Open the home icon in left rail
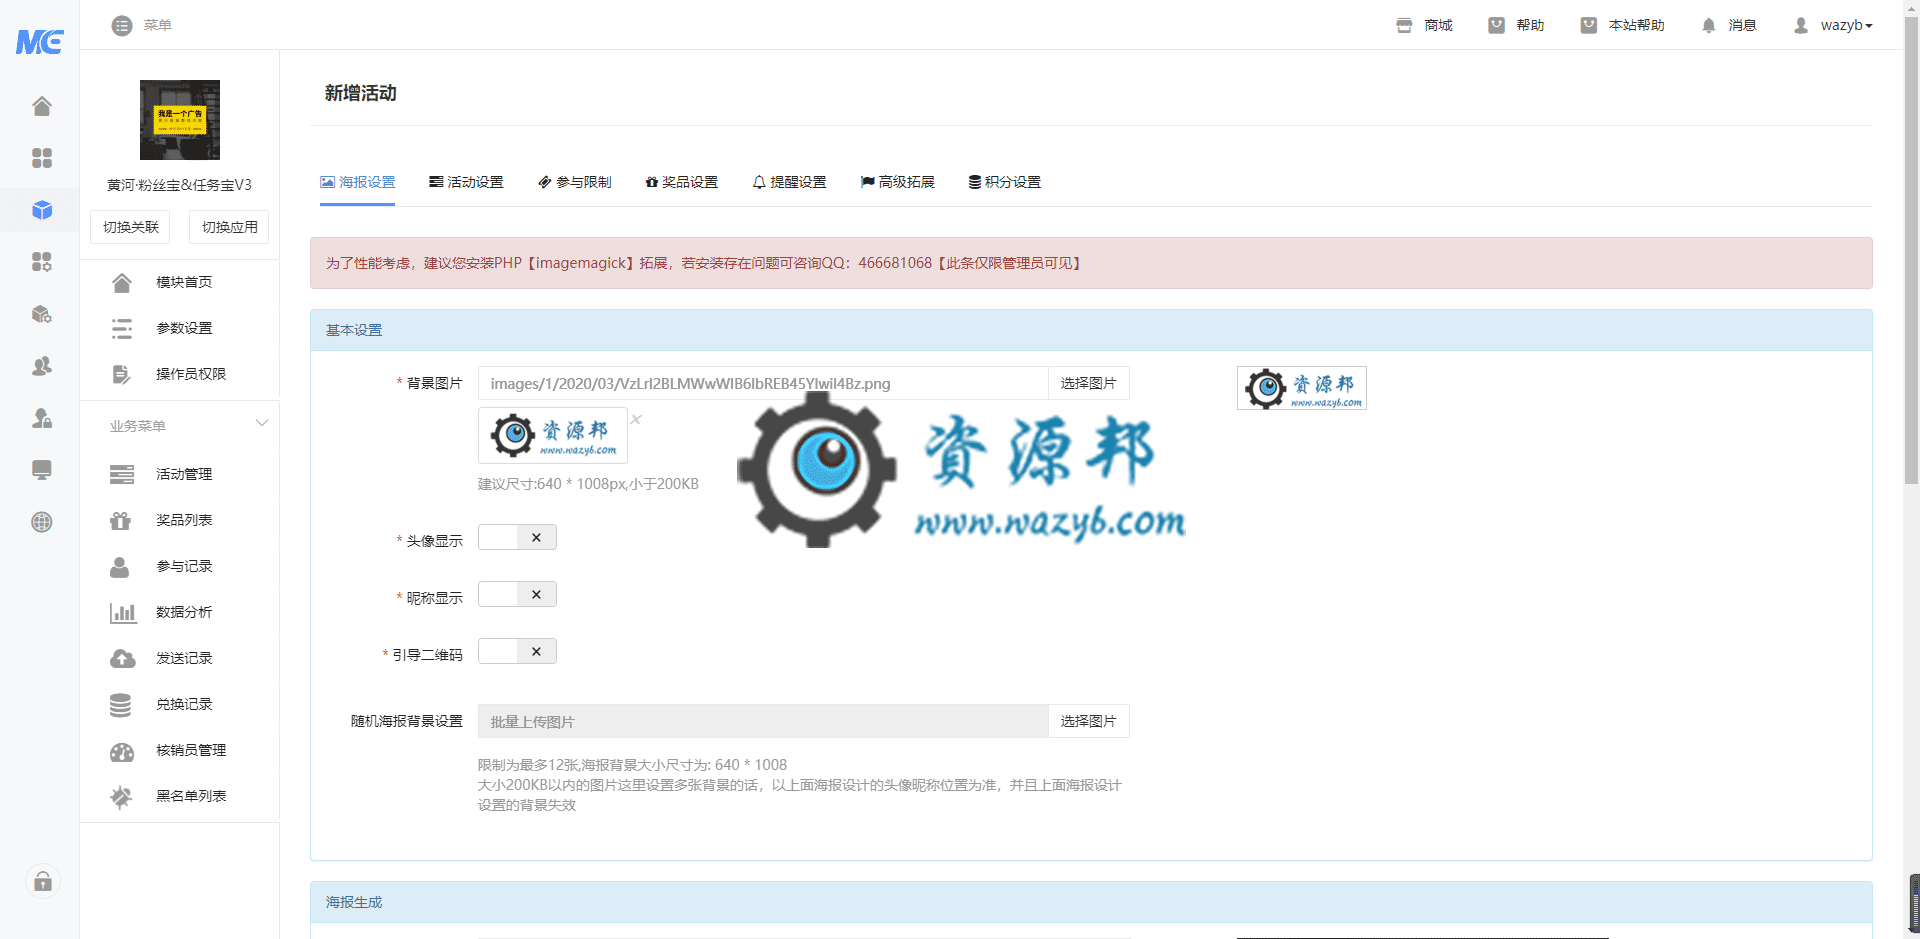Image resolution: width=1920 pixels, height=939 pixels. (x=42, y=106)
